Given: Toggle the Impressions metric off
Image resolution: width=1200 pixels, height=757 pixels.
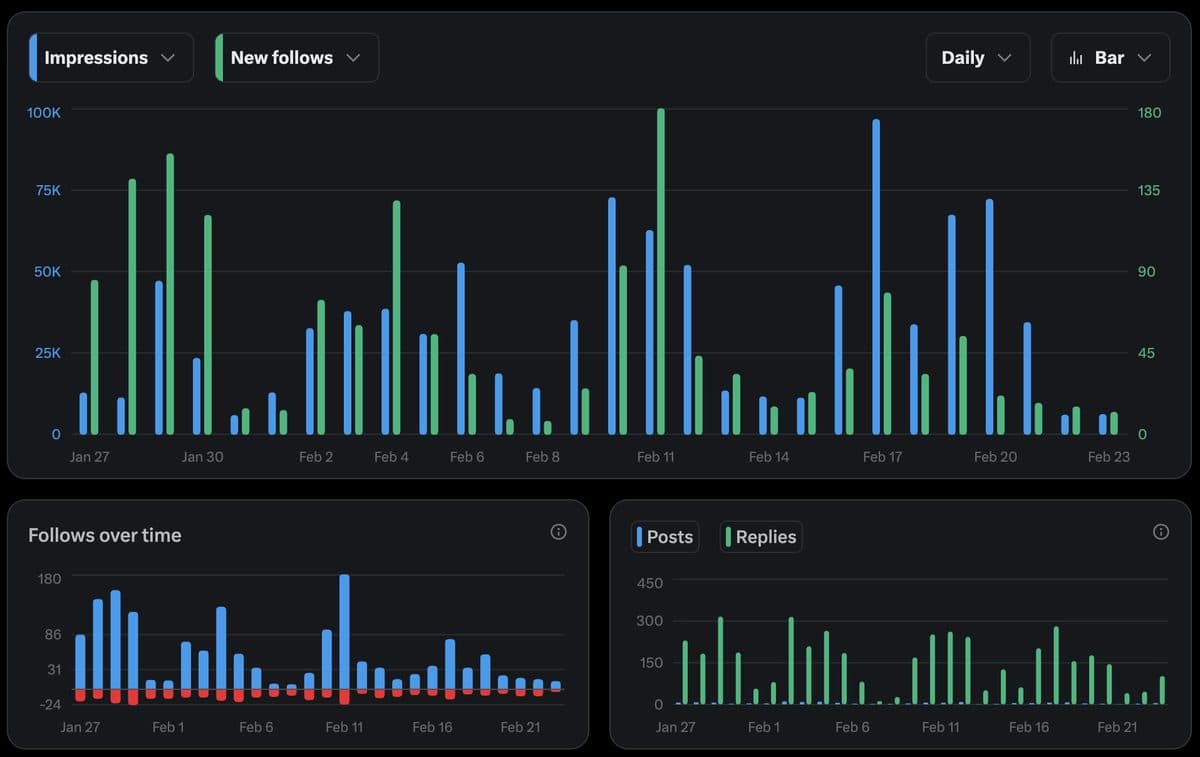Looking at the screenshot, I should (x=95, y=57).
